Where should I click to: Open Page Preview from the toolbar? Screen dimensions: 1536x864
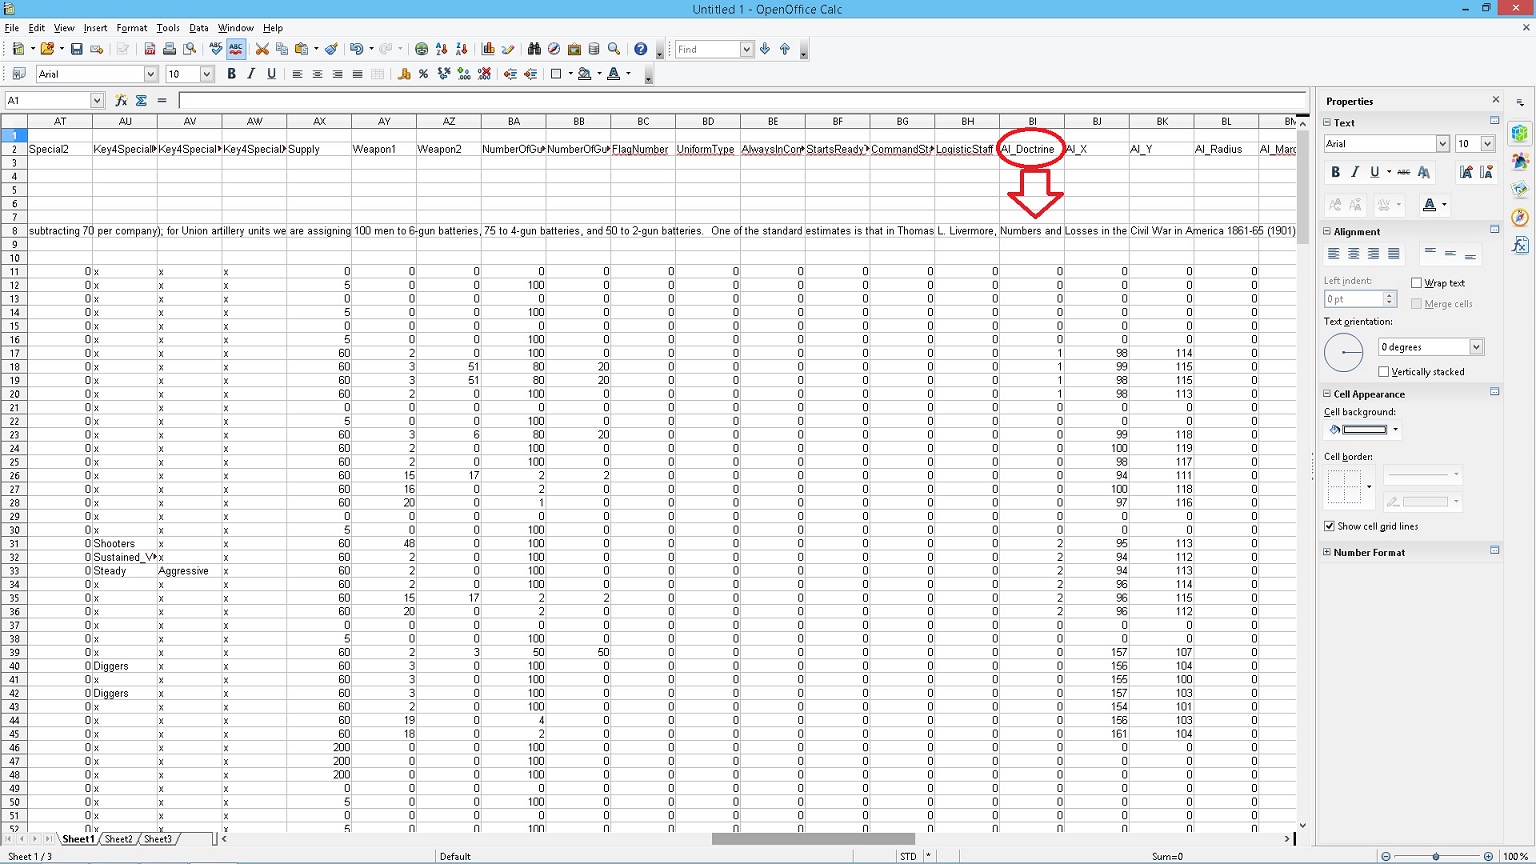click(x=189, y=49)
